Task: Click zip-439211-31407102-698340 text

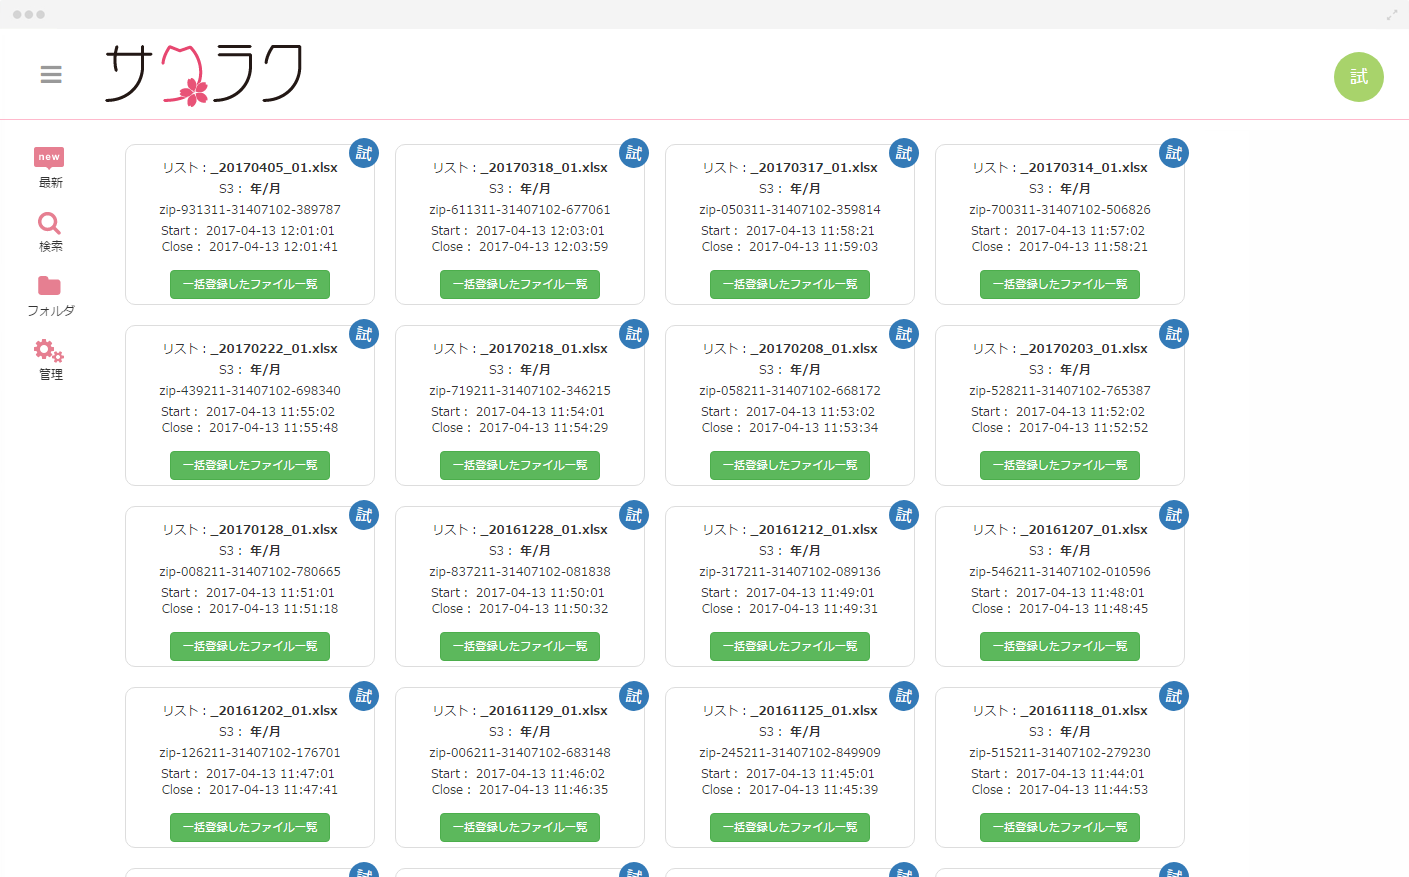Action: (x=250, y=391)
